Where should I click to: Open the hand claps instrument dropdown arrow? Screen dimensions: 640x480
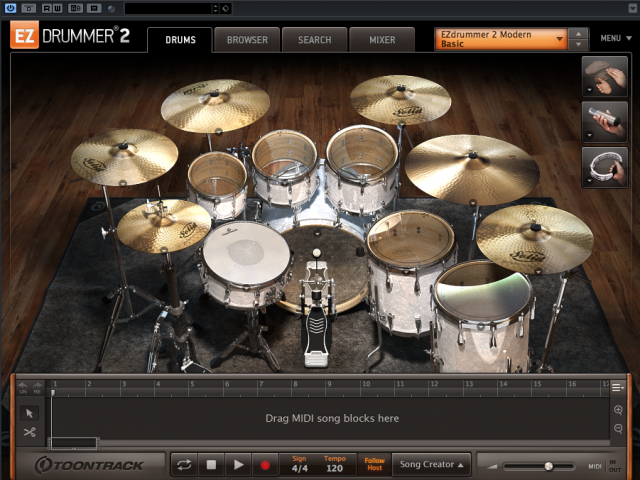click(589, 89)
